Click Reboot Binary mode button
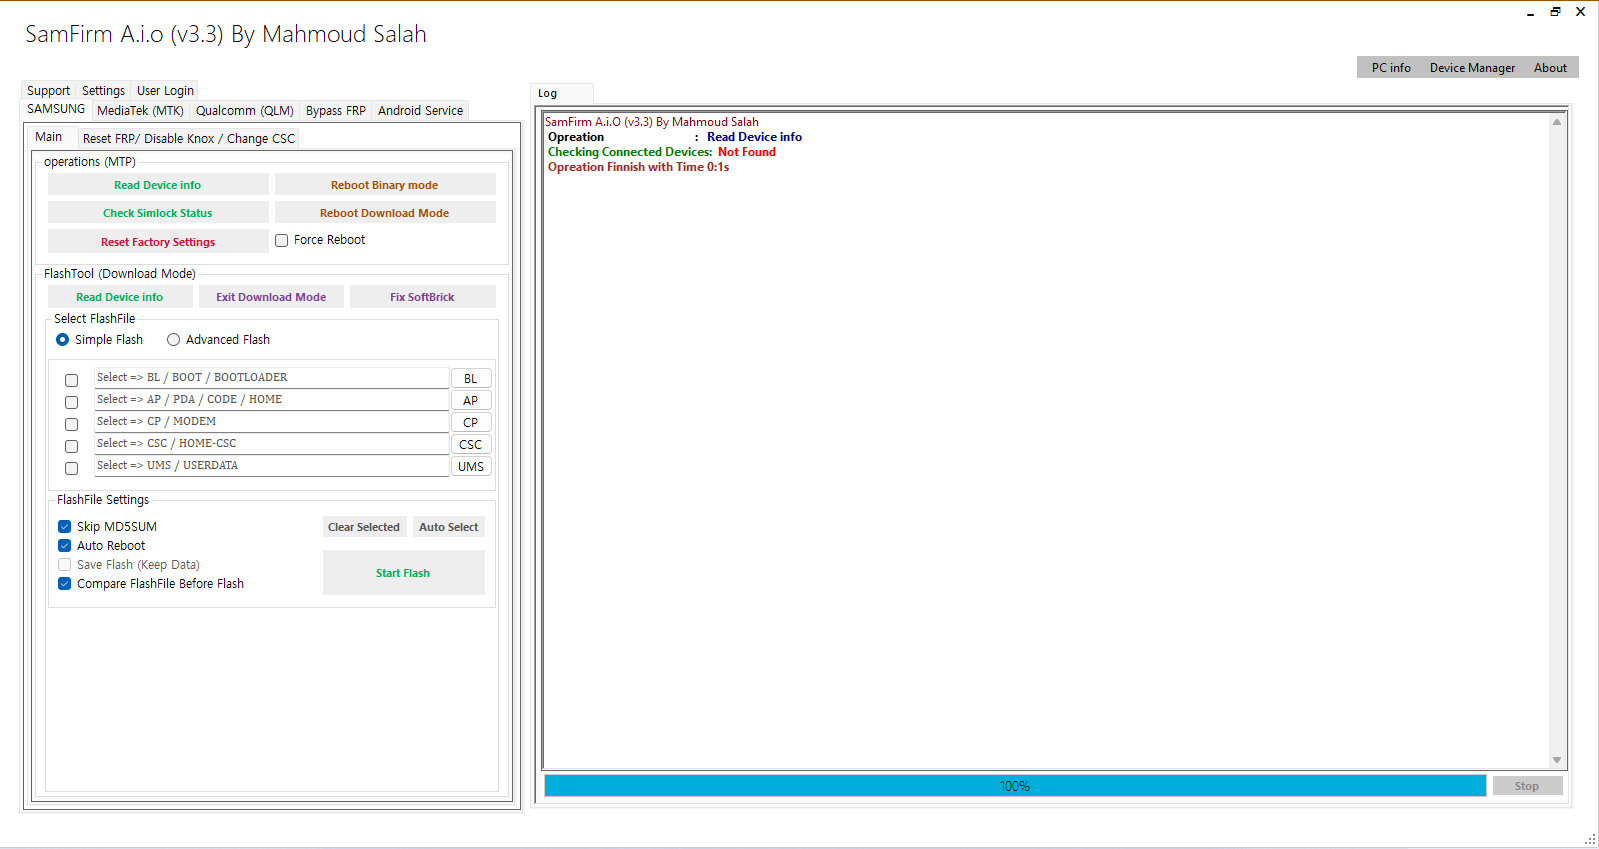This screenshot has width=1599, height=849. click(x=385, y=185)
